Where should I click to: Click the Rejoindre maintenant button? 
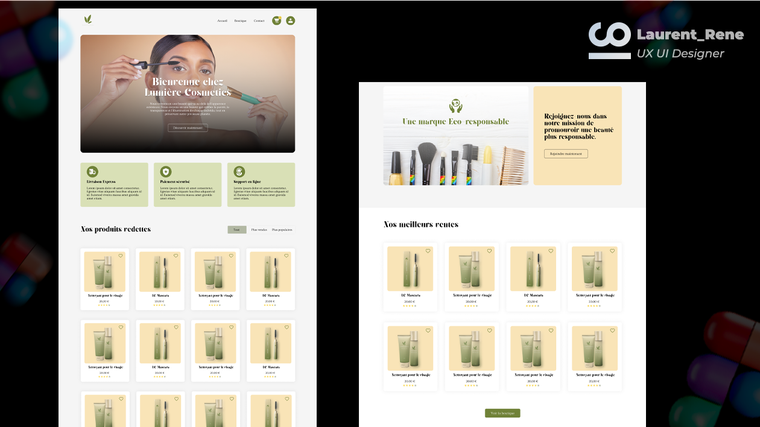(566, 154)
